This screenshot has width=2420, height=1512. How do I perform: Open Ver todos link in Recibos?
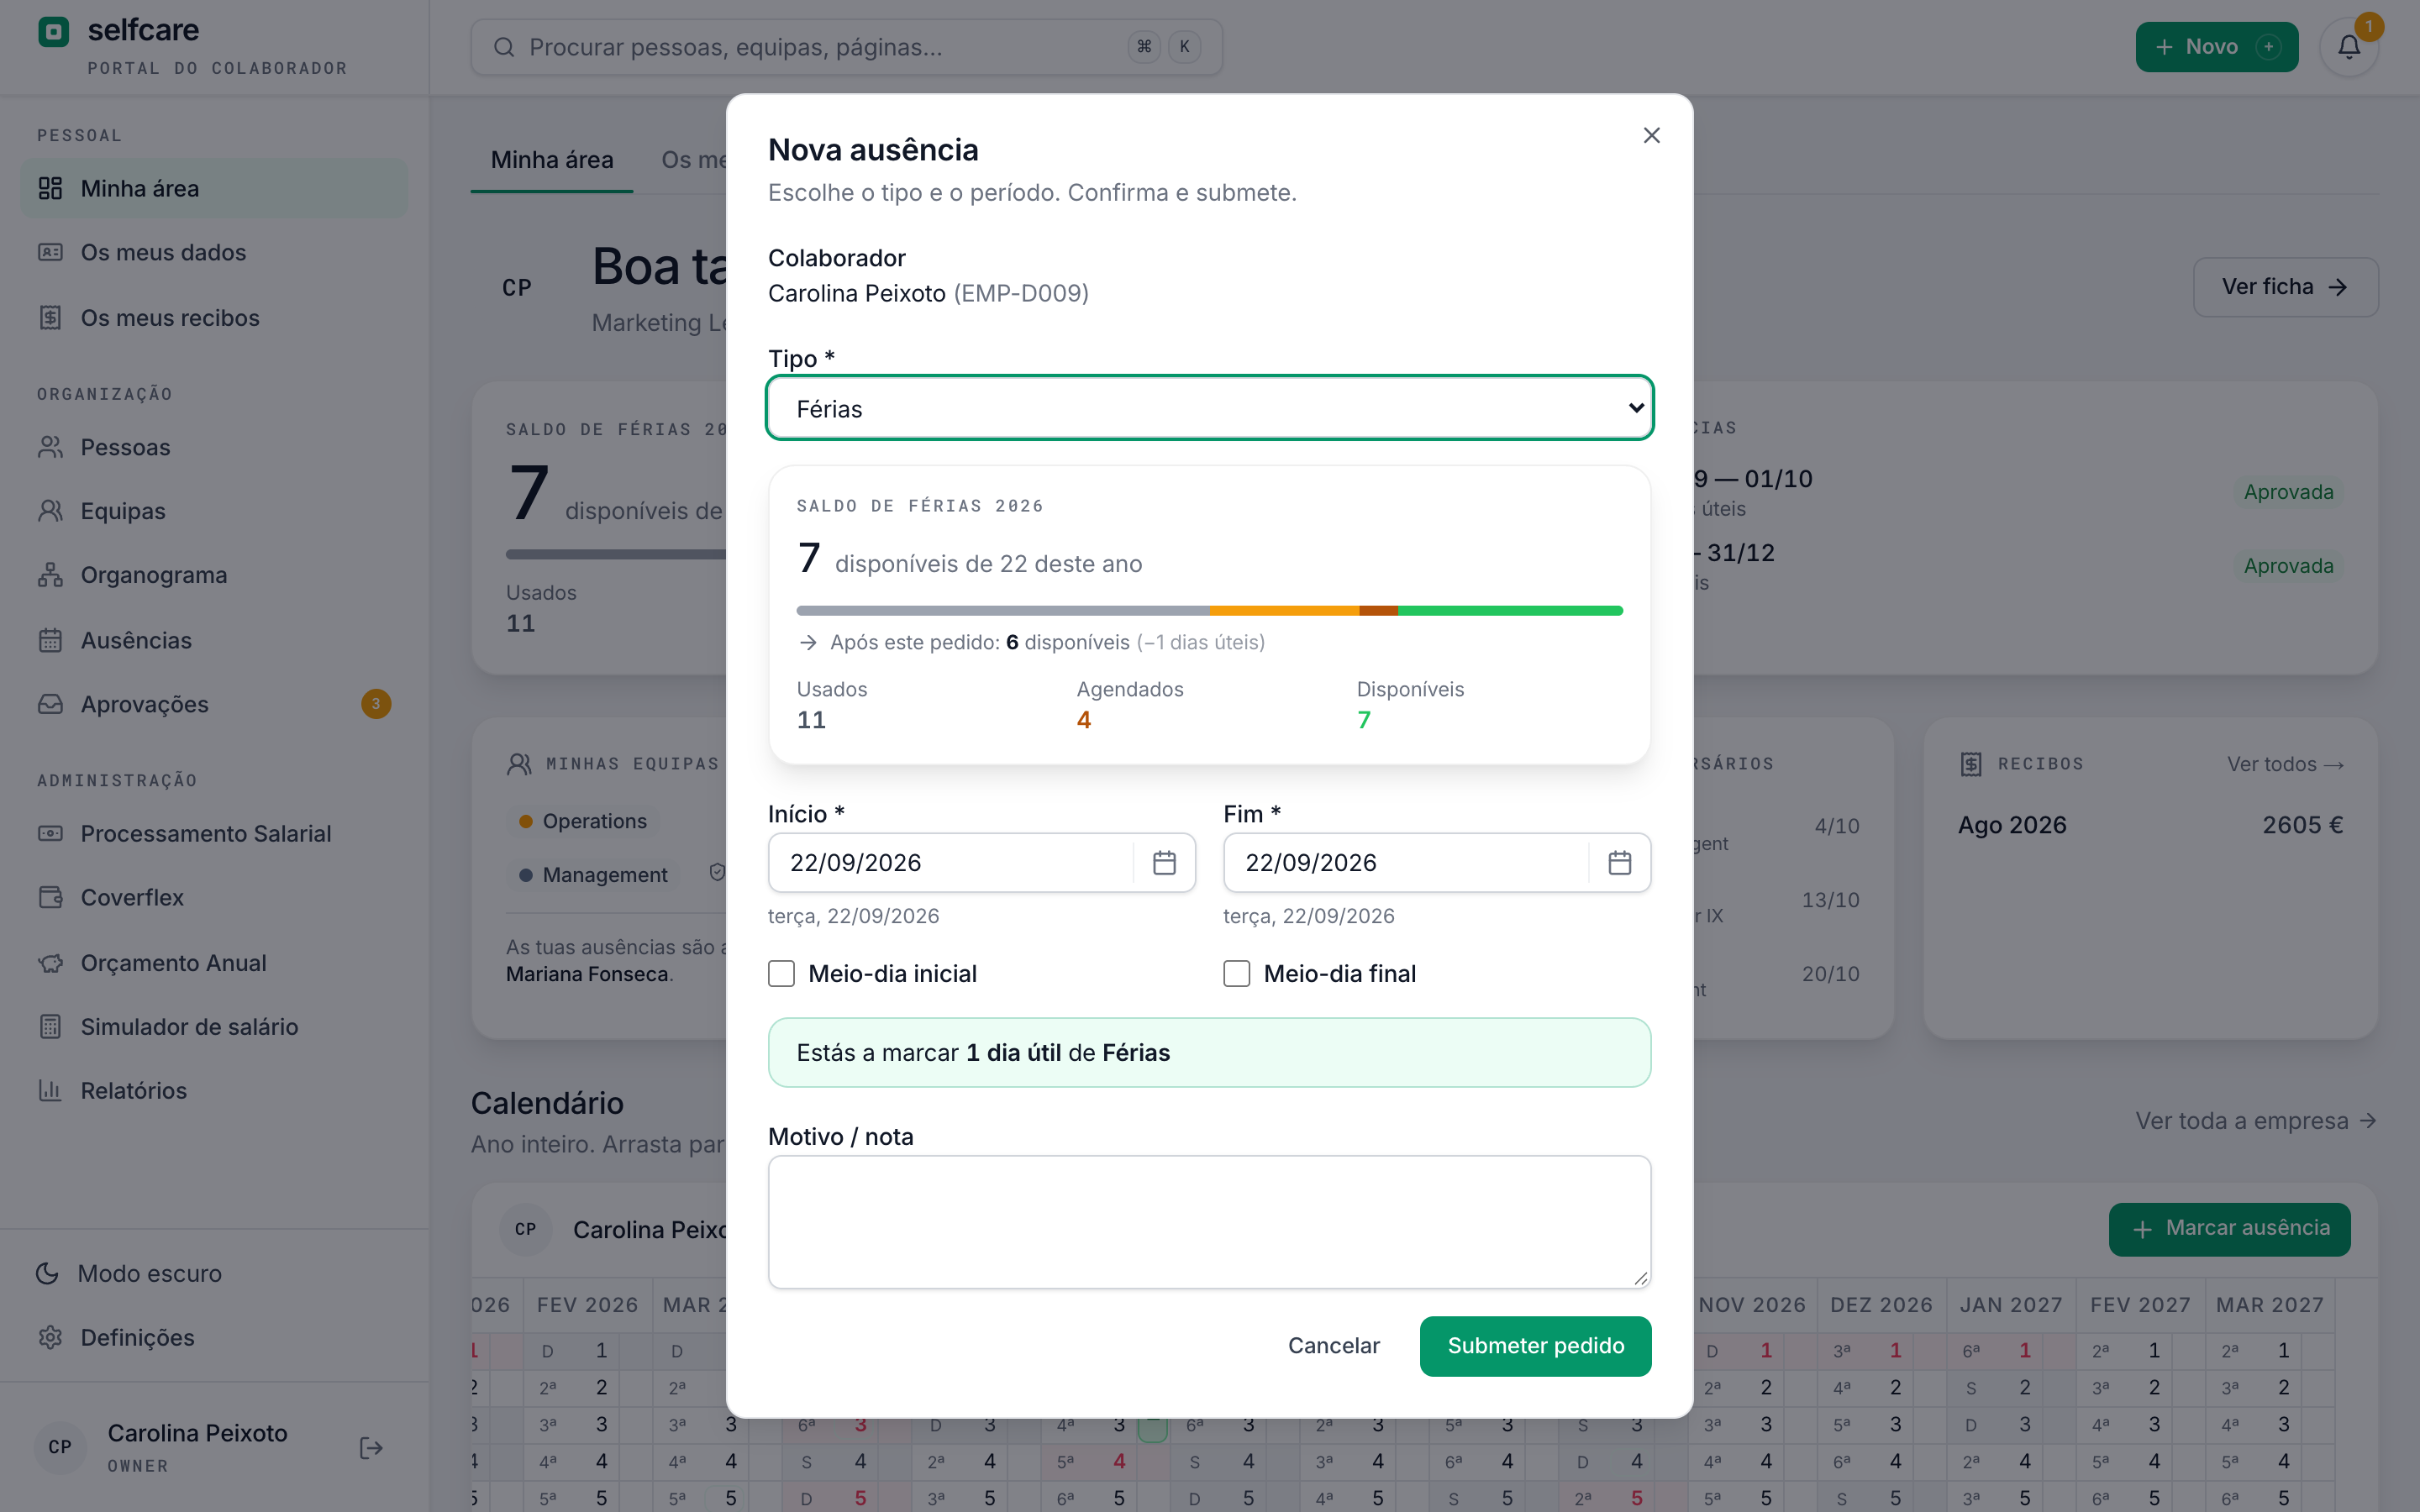pyautogui.click(x=2285, y=764)
